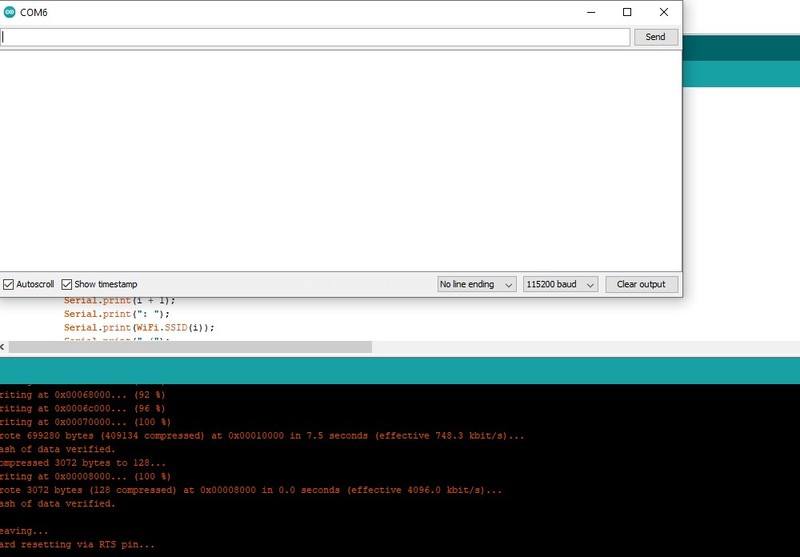Screen dimensions: 800x557
Task: Maximize the COM6 serial monitor window
Action: [x=627, y=12]
